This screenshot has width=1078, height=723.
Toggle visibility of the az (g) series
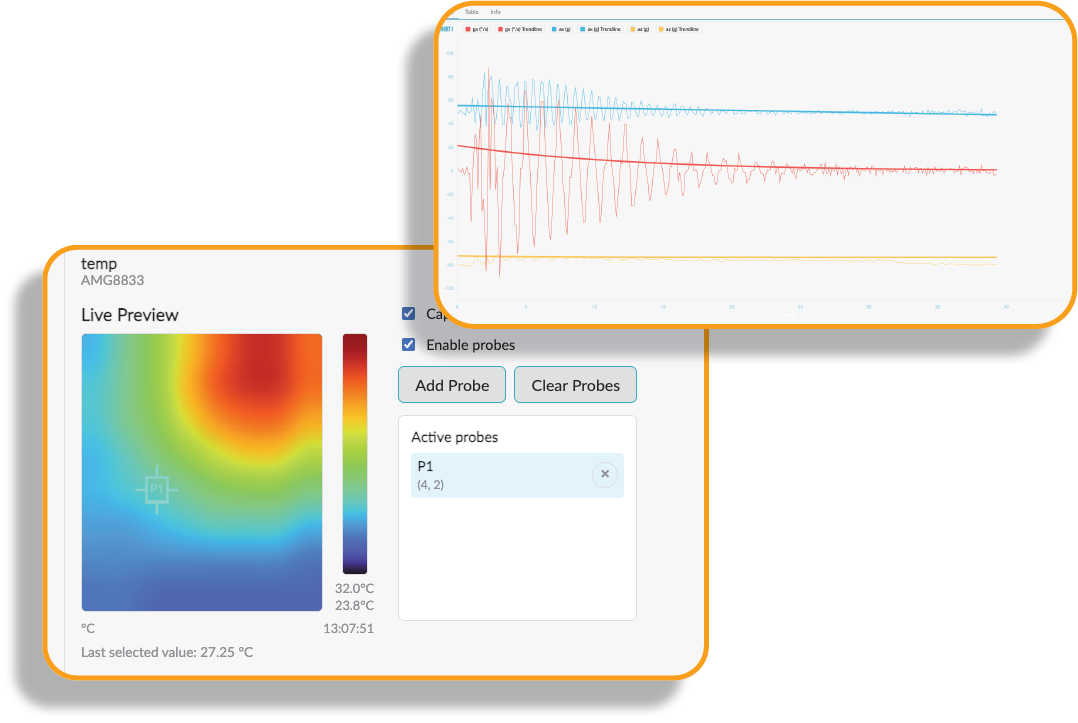(640, 29)
